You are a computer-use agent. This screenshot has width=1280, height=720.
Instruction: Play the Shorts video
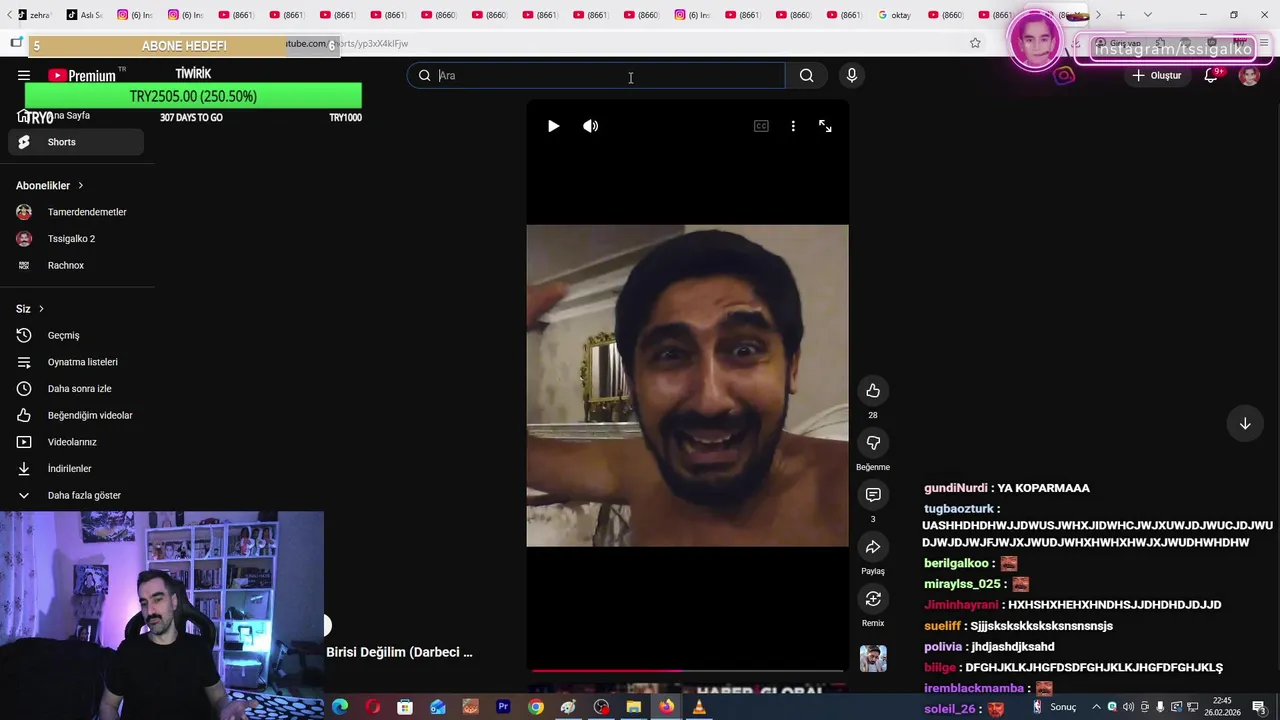[553, 126]
